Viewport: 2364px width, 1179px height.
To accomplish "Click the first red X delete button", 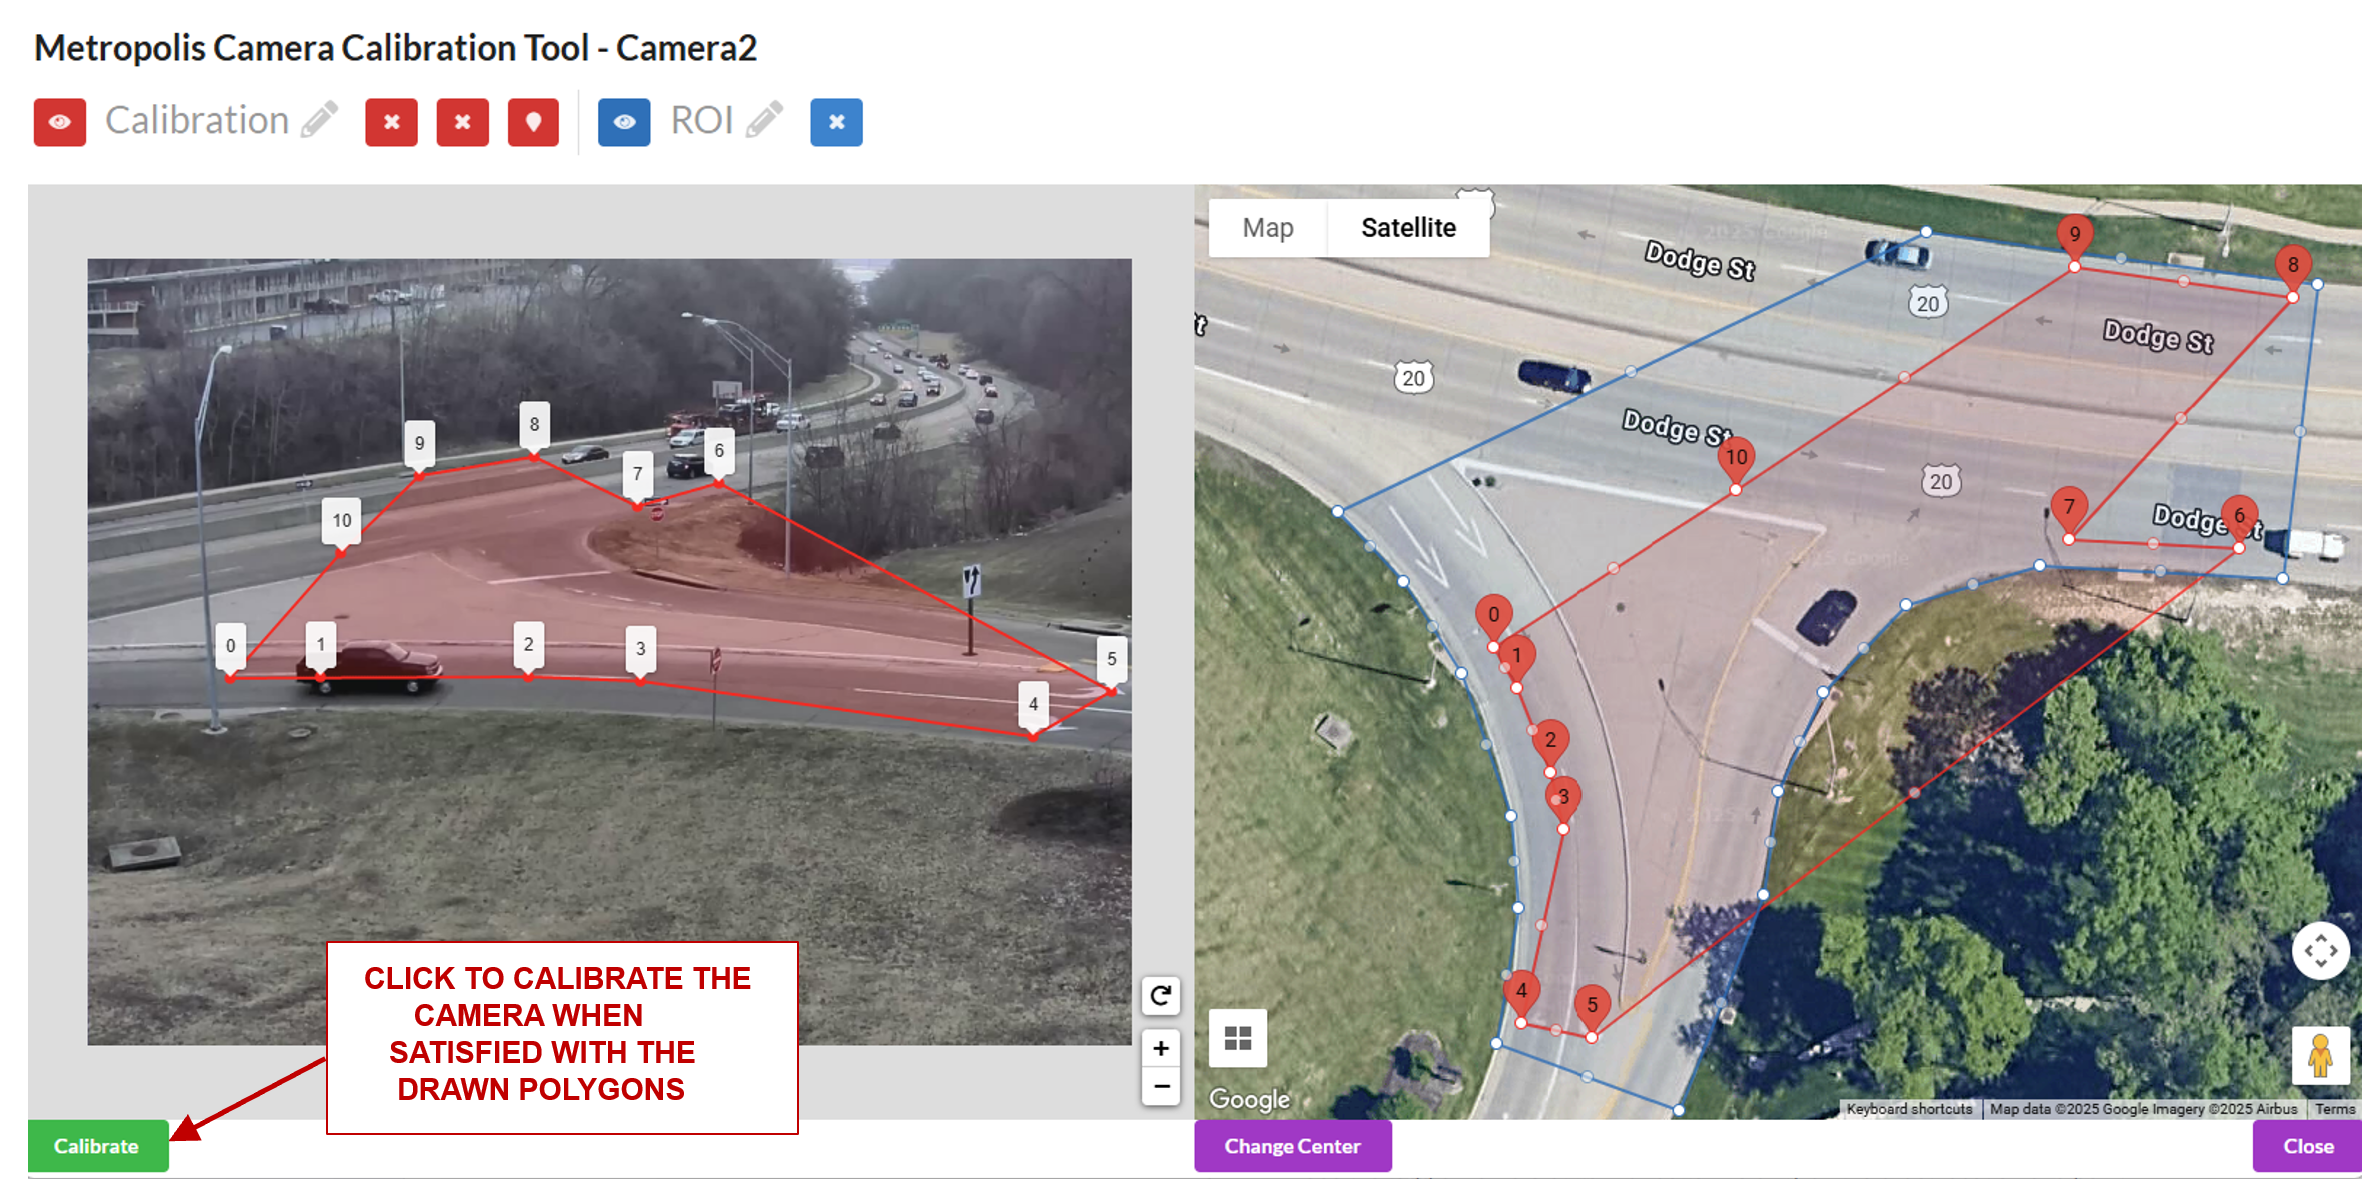I will tap(391, 122).
